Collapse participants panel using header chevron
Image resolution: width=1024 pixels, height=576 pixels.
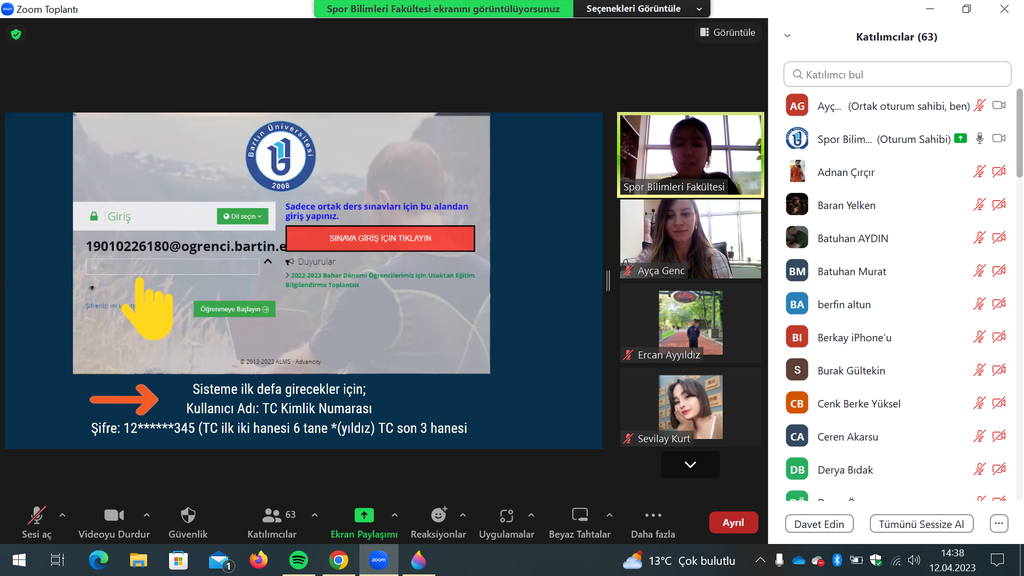click(787, 37)
